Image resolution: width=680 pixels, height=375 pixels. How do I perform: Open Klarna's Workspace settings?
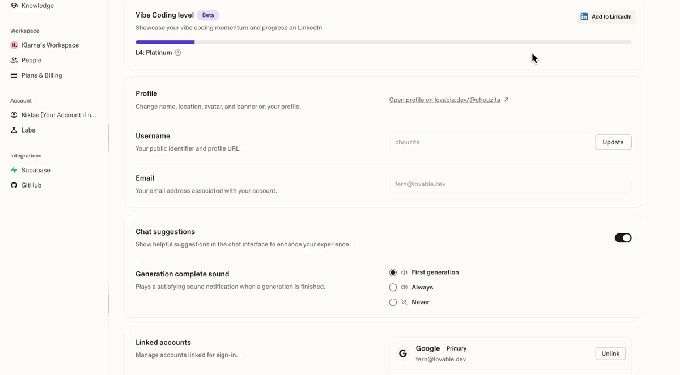click(45, 45)
